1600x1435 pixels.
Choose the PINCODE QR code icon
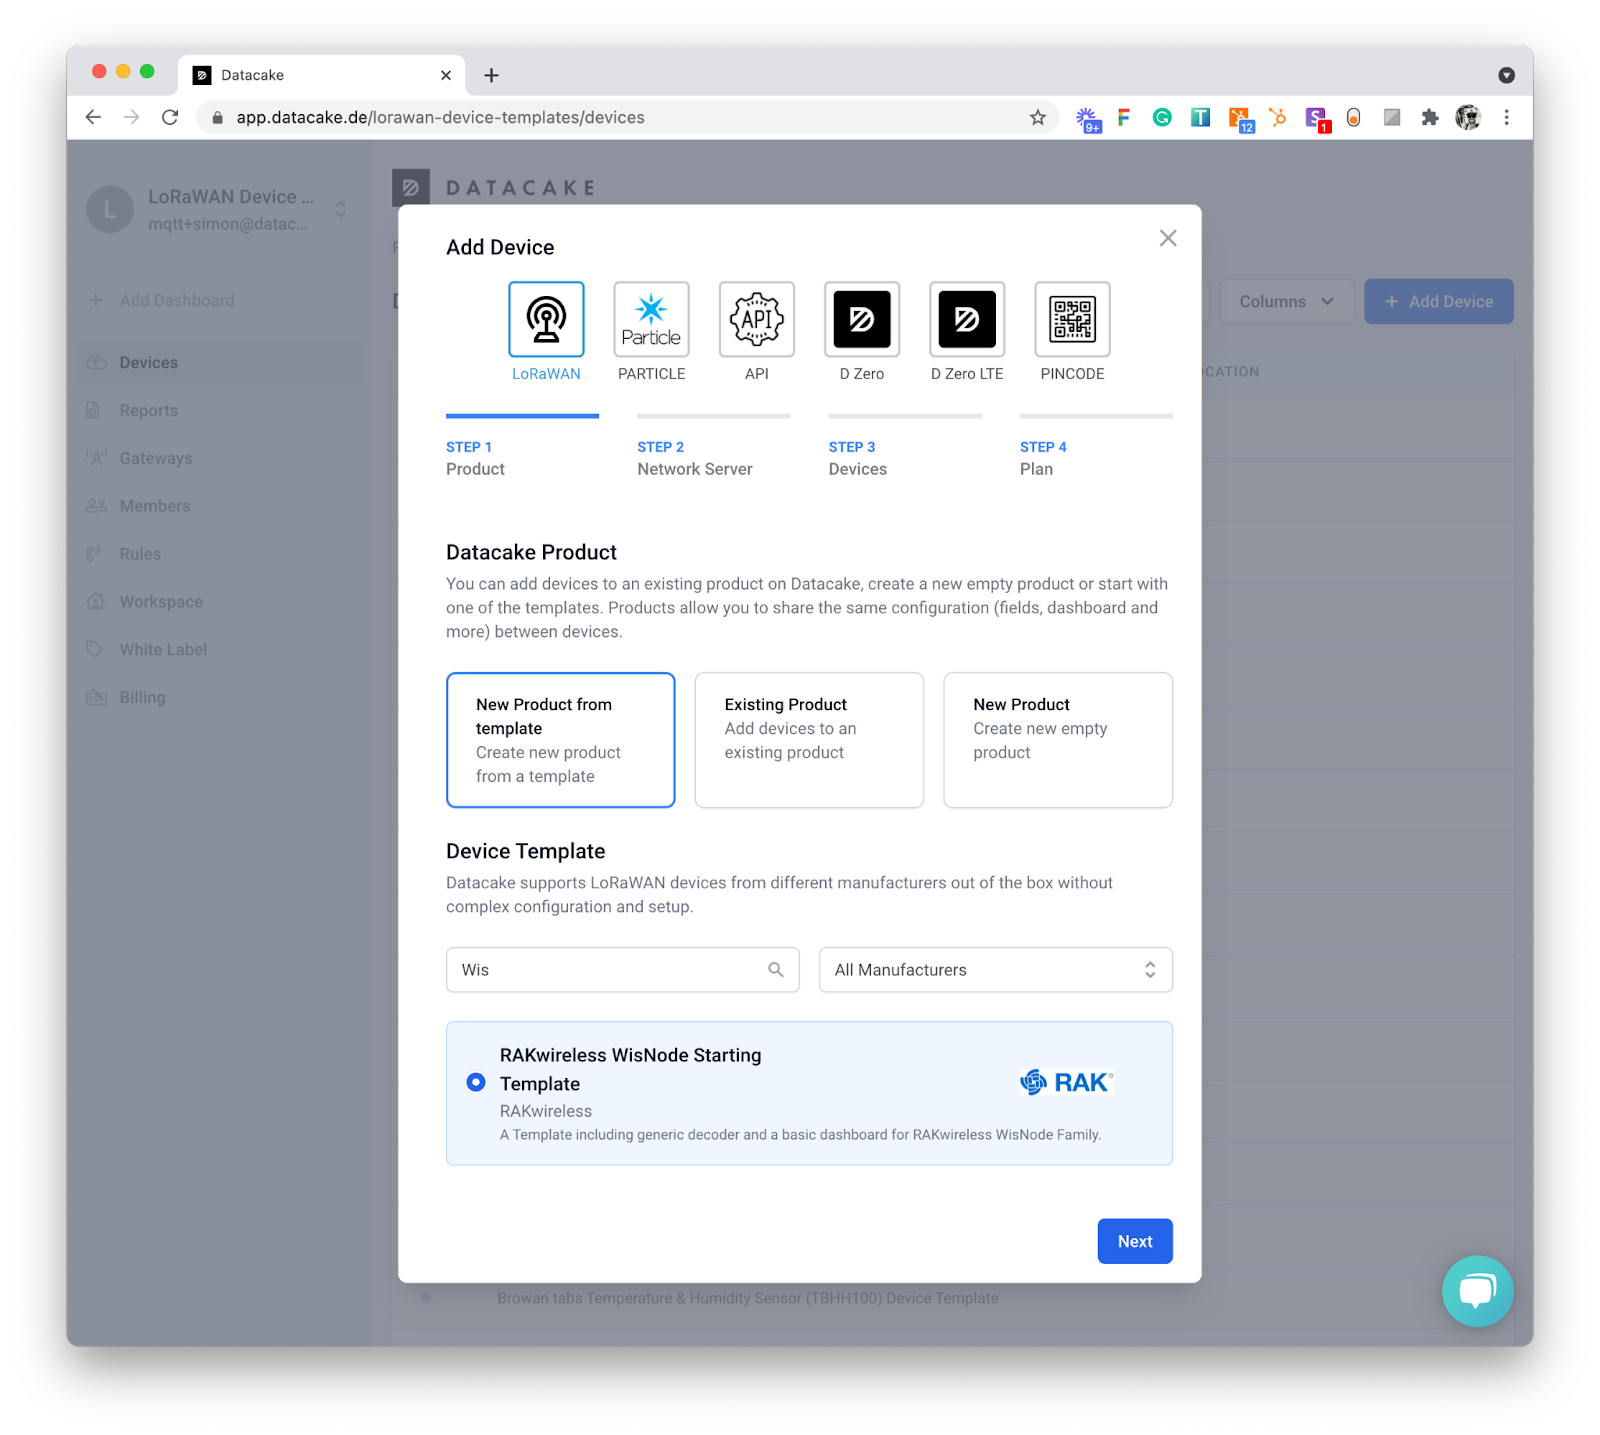click(x=1072, y=319)
